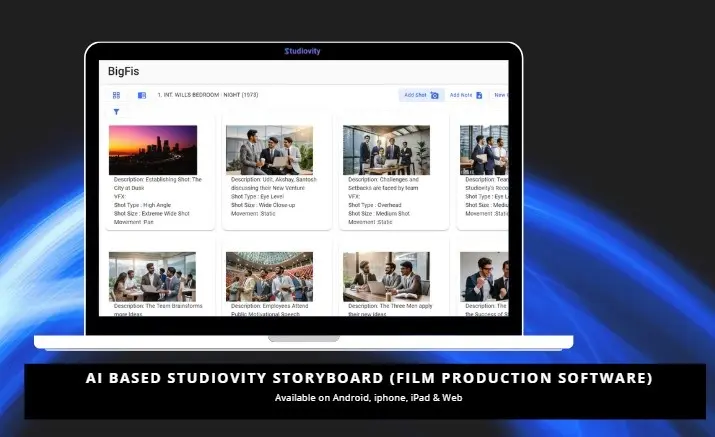Open the shot filter funnel icon
Image resolution: width=715 pixels, height=437 pixels.
pyautogui.click(x=116, y=112)
